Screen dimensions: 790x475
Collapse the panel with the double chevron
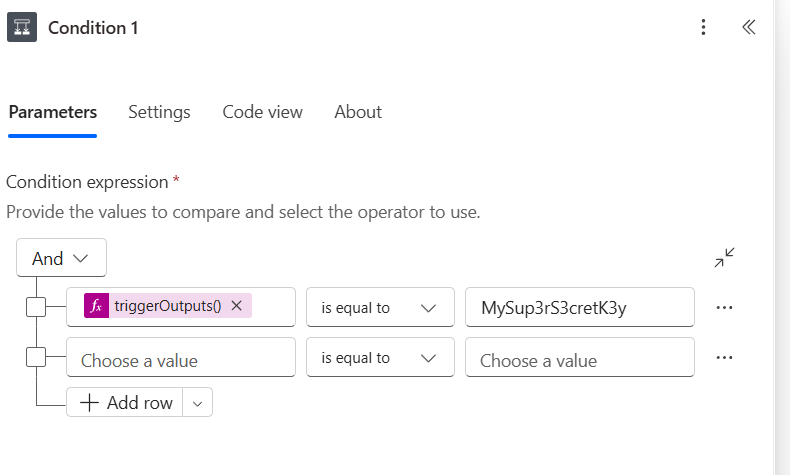pyautogui.click(x=748, y=27)
